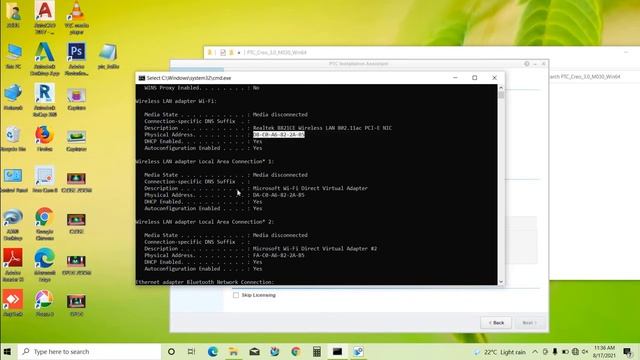Screen dimensions: 640x360
Task: Click the Windows Start button
Action: pos(8,351)
